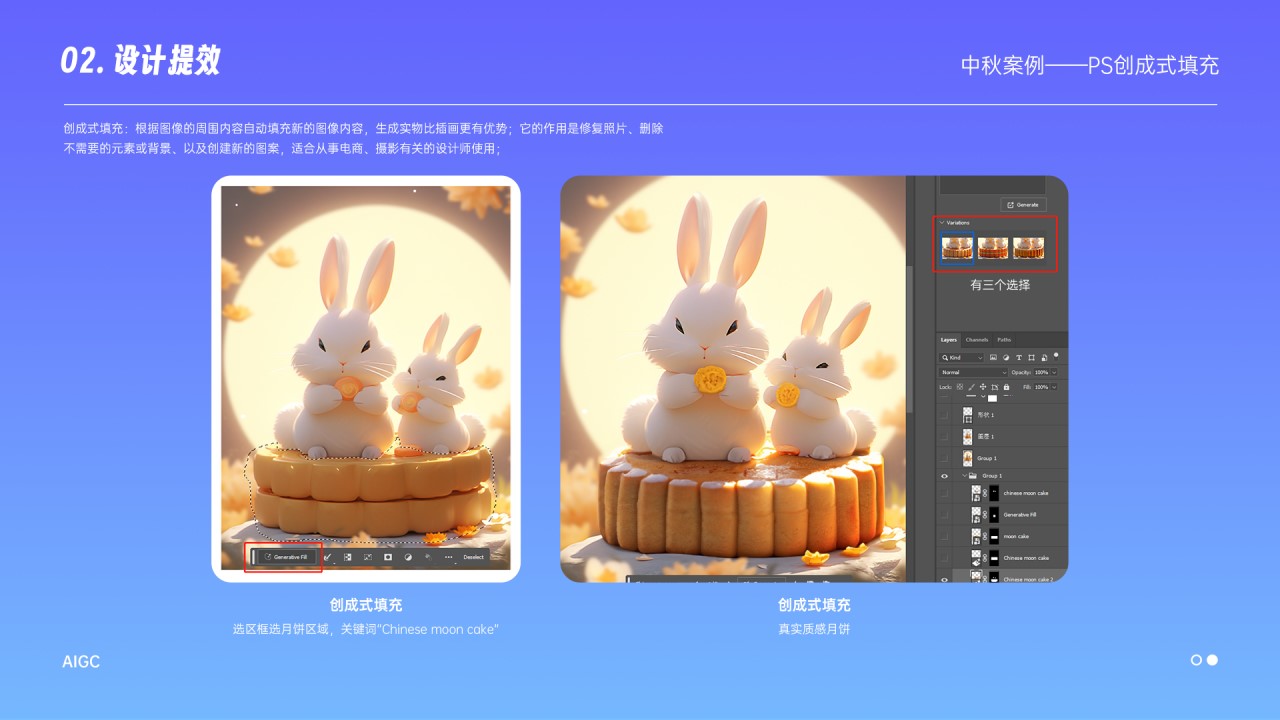
Task: Switch to the Channels tab
Action: point(977,339)
